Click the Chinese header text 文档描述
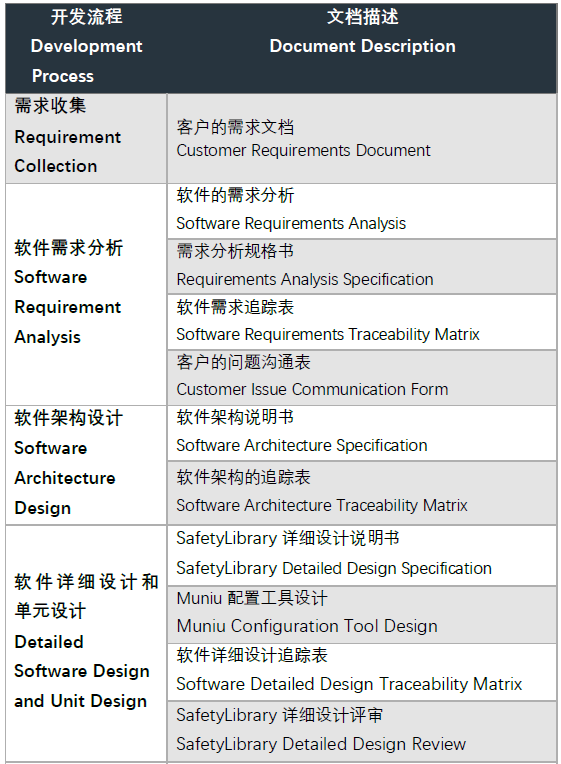Image resolution: width=561 pixels, height=764 pixels. (x=362, y=17)
